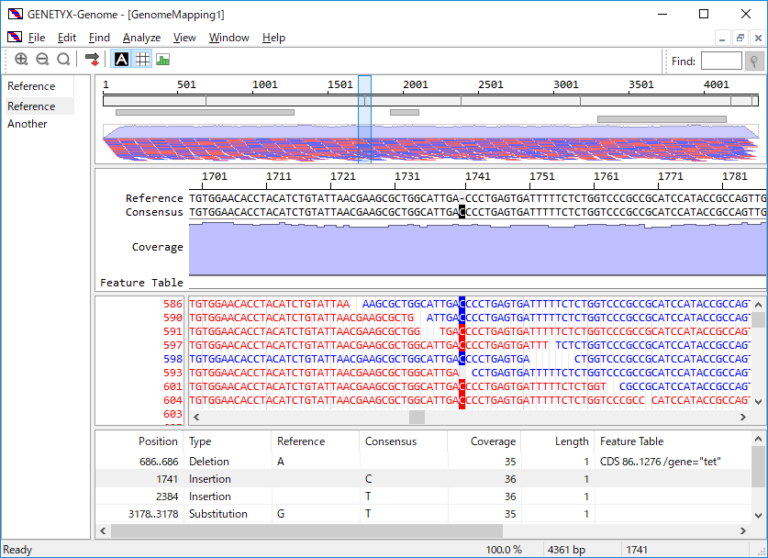Select the 686..686 Deletion row

[423, 461]
